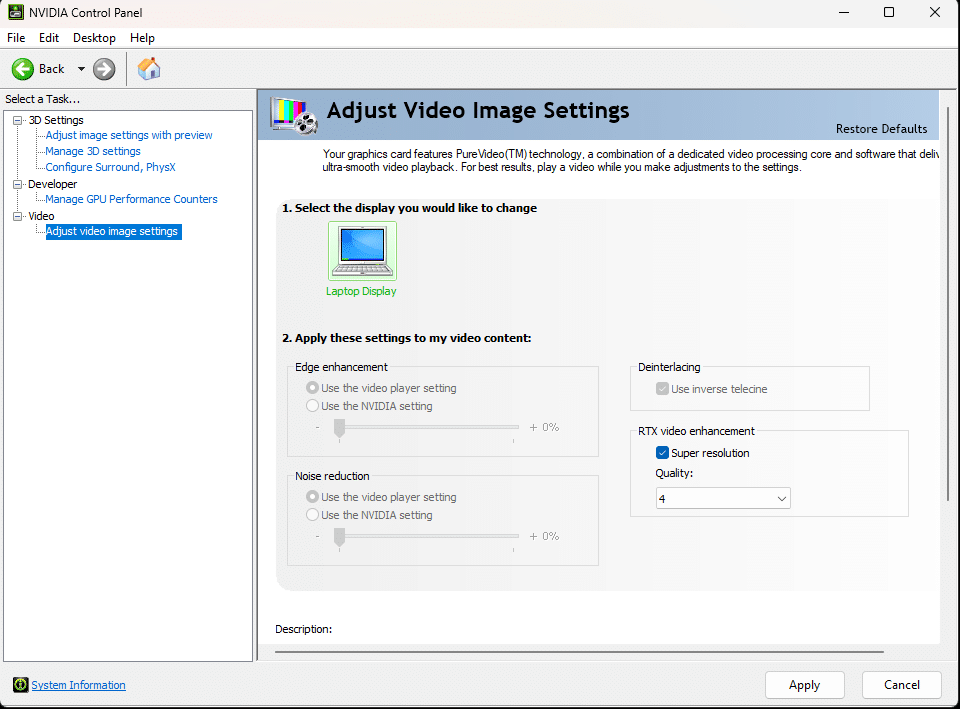Screen dimensions: 960x709
Task: Select Adjust video image settings item
Action: [113, 231]
